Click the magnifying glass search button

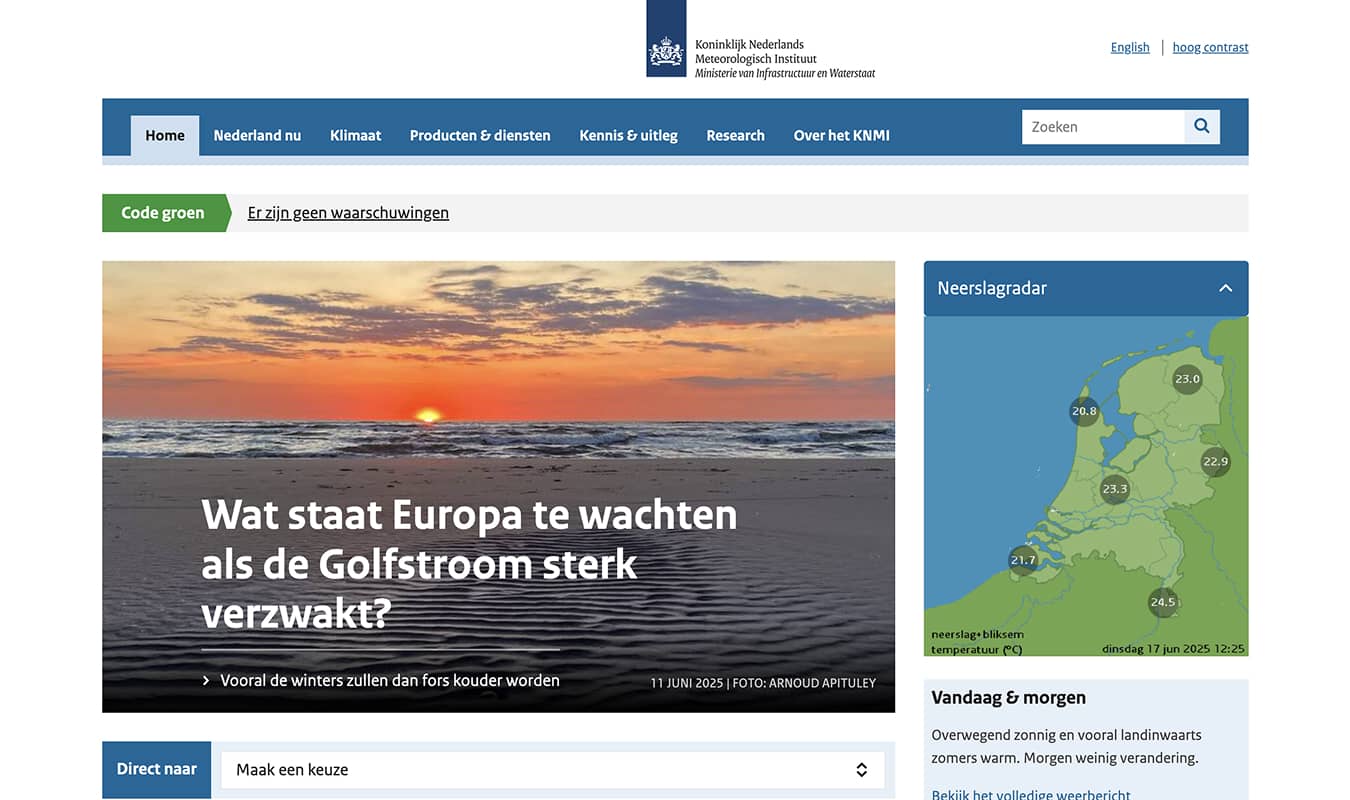pyautogui.click(x=1202, y=127)
